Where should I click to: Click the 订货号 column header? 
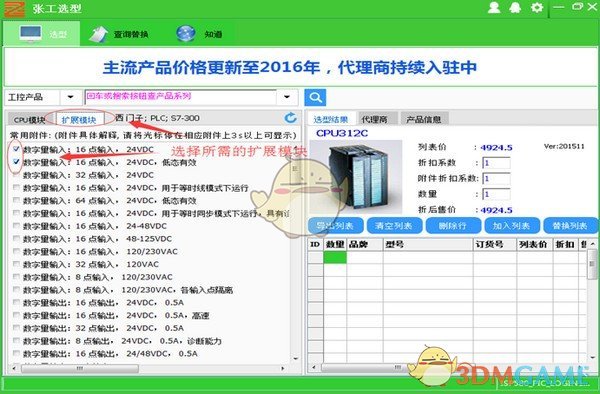point(495,244)
